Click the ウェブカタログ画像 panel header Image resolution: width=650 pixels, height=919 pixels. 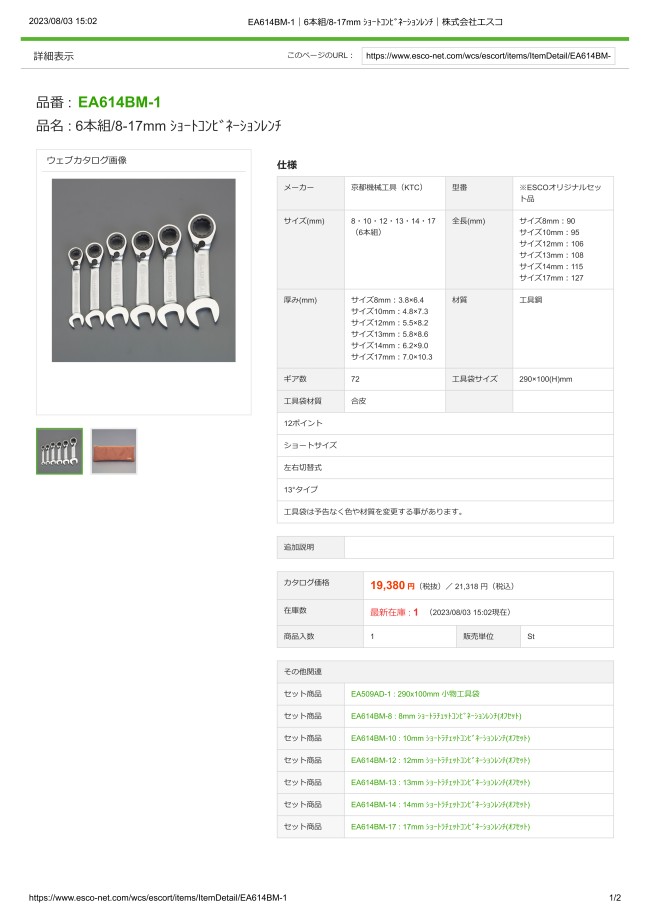[x=87, y=160]
